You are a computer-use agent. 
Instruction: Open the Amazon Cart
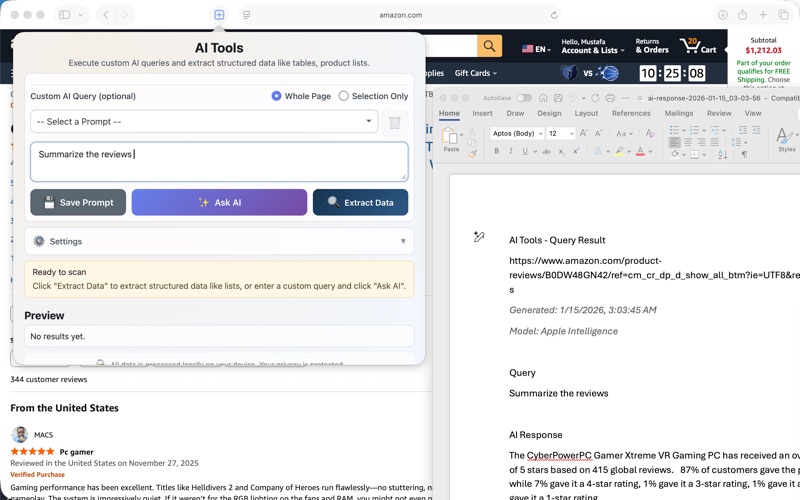698,46
